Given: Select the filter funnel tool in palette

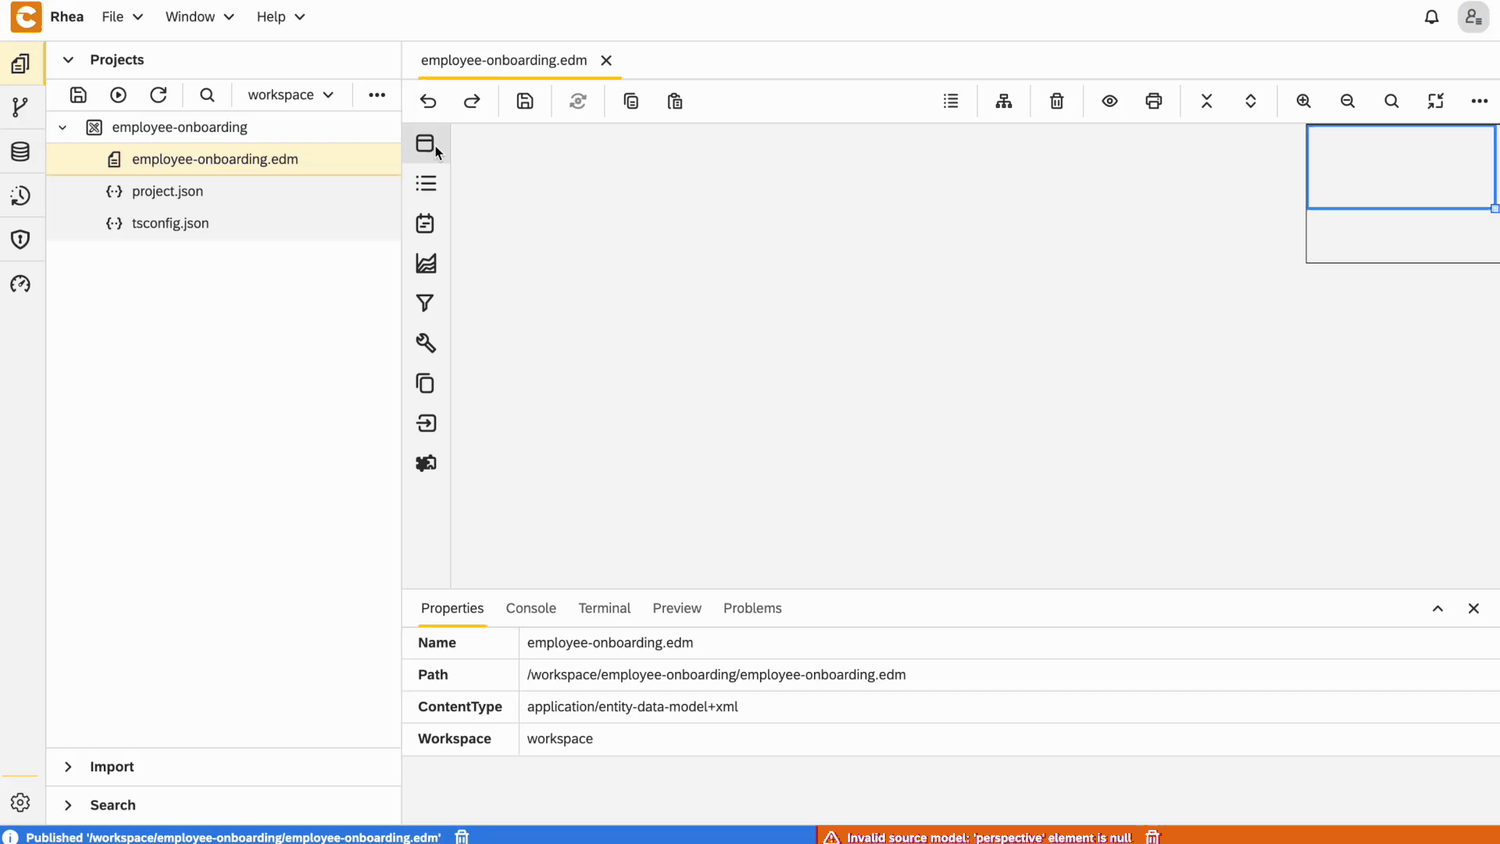Looking at the screenshot, I should [425, 303].
